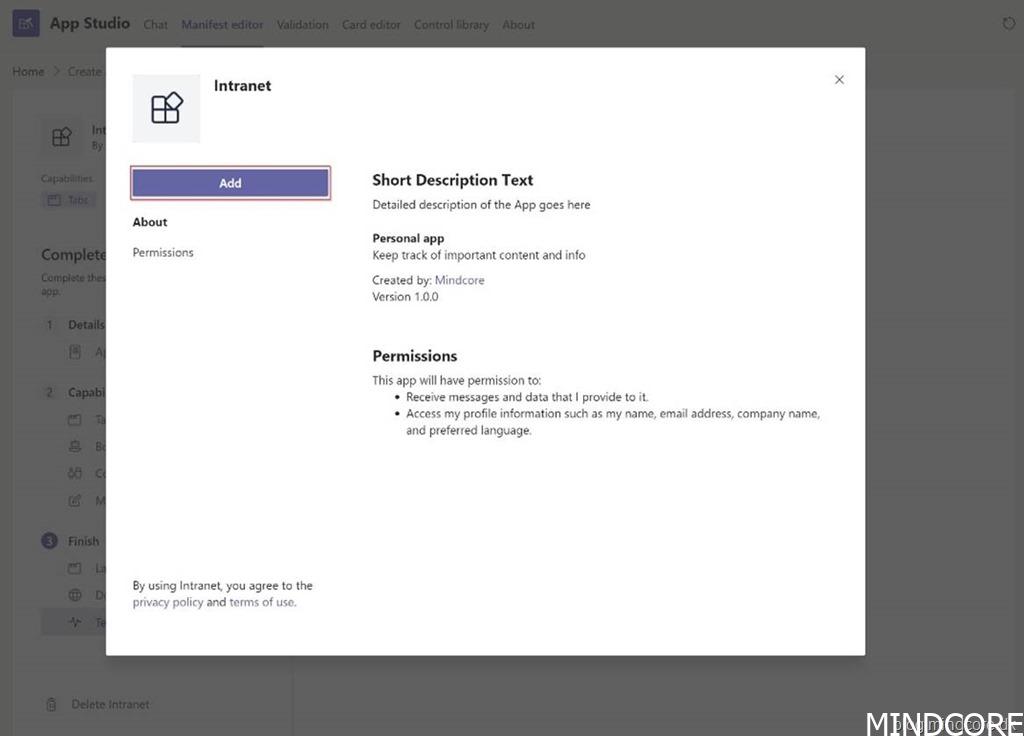Screen dimensions: 1024x736
Task: Click the Add button to install Intranet
Action: point(230,183)
